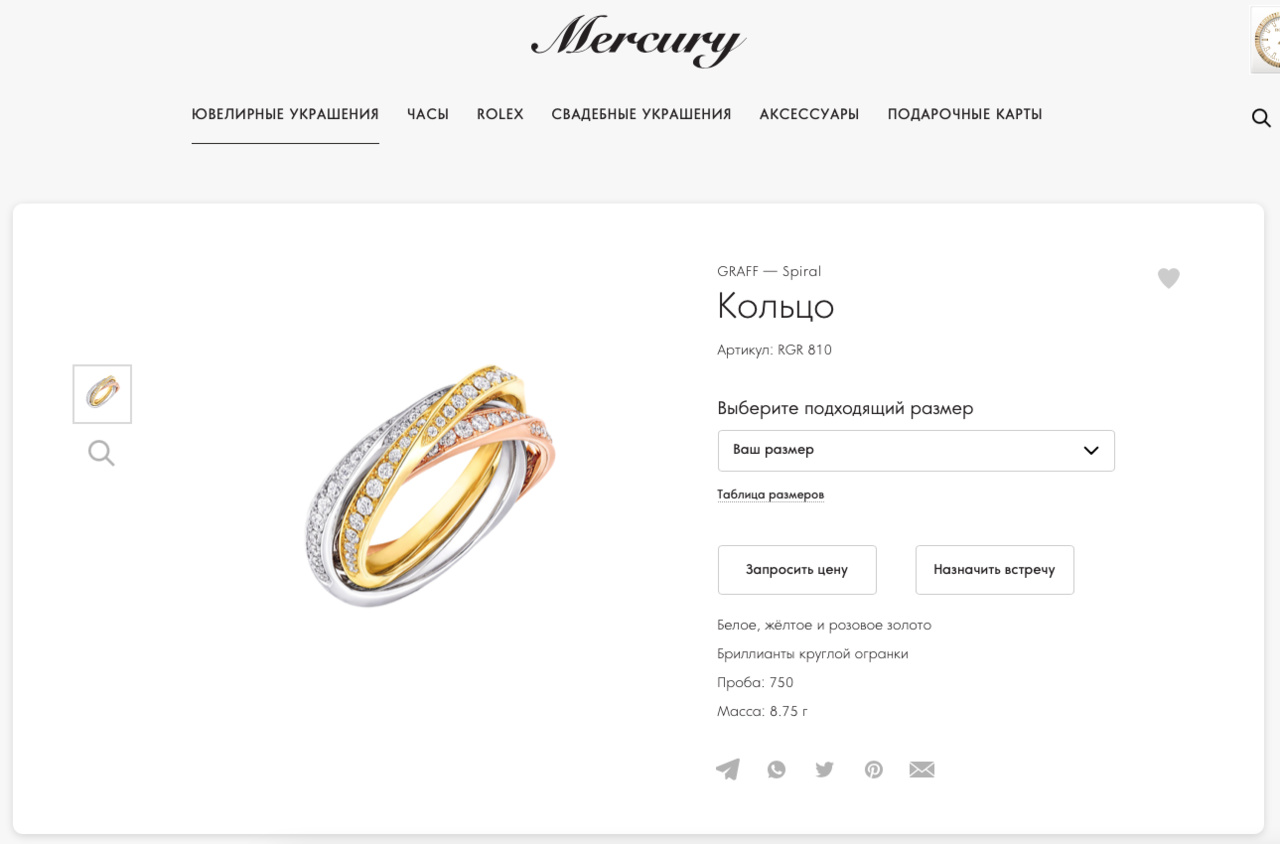This screenshot has width=1280, height=844.
Task: Open the 'Ваш размер' size dropdown
Action: [x=916, y=450]
